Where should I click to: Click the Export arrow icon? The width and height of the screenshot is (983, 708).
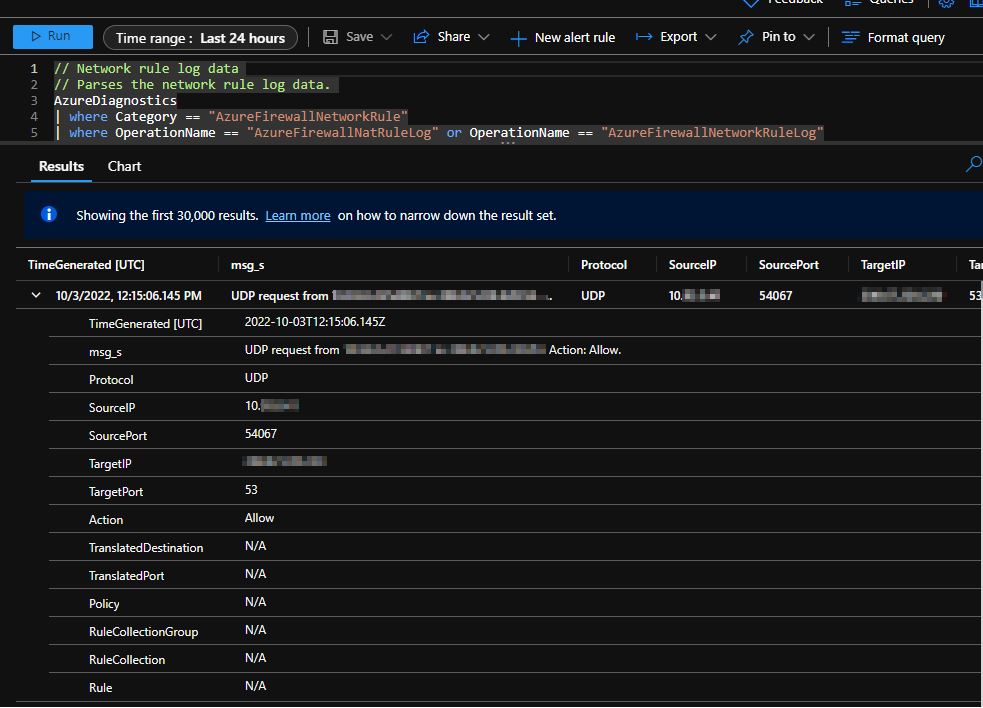click(x=643, y=37)
